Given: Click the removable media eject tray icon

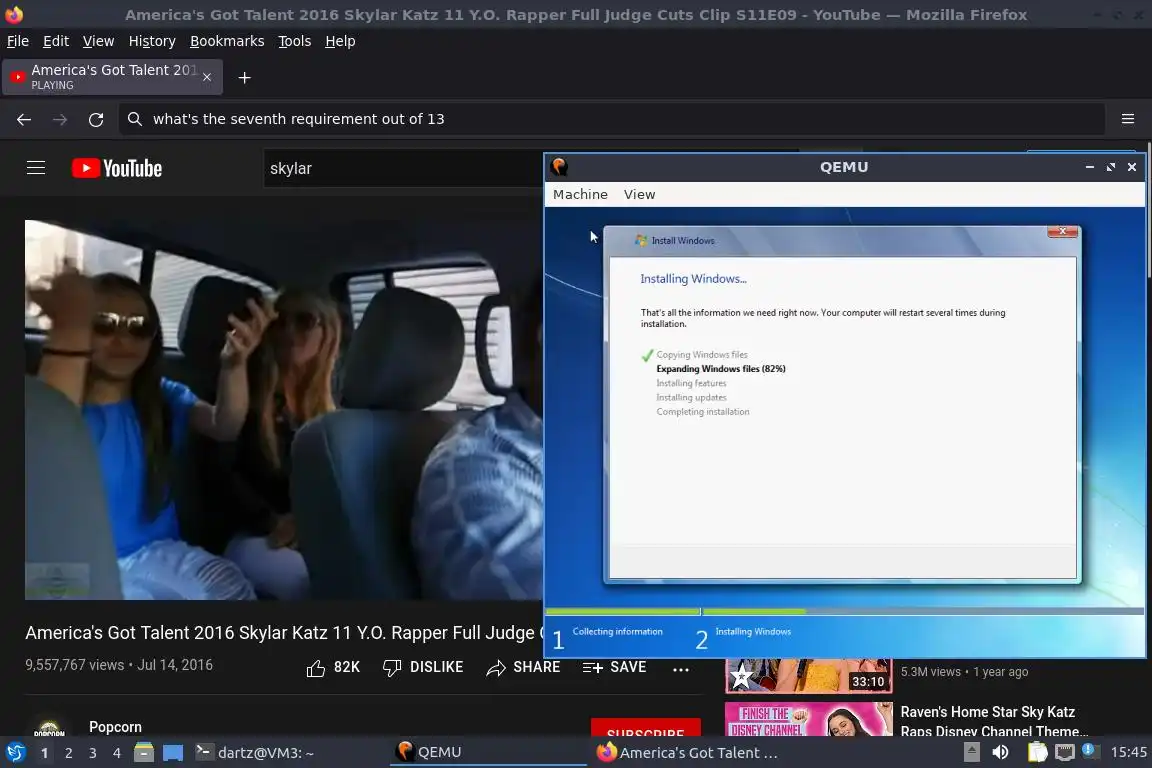Looking at the screenshot, I should point(971,752).
